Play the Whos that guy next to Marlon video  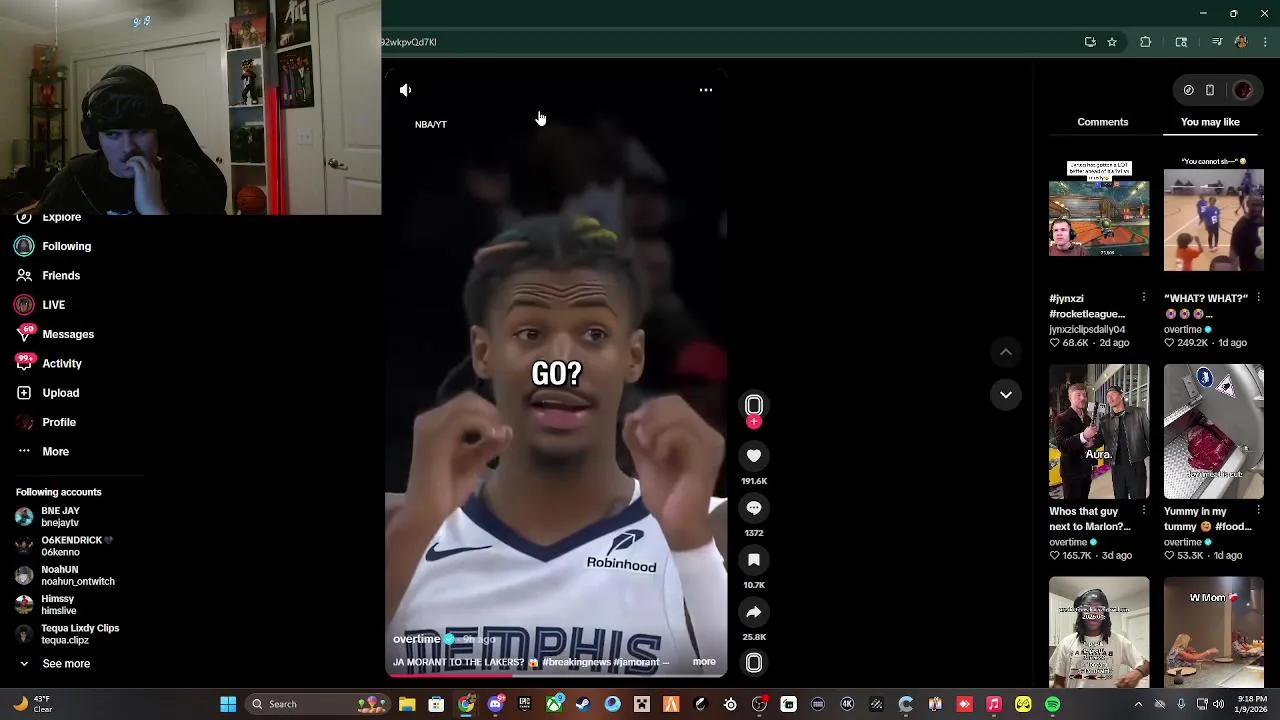[1099, 431]
